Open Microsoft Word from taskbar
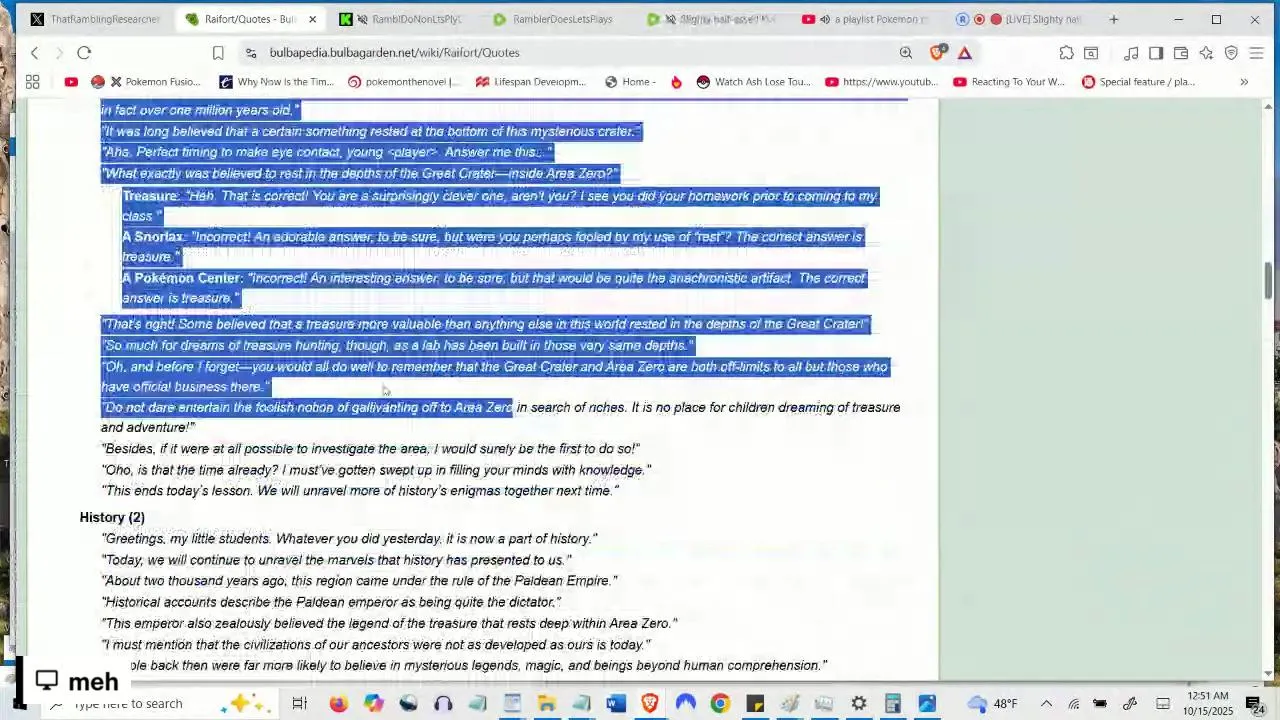1280x720 pixels. point(615,704)
